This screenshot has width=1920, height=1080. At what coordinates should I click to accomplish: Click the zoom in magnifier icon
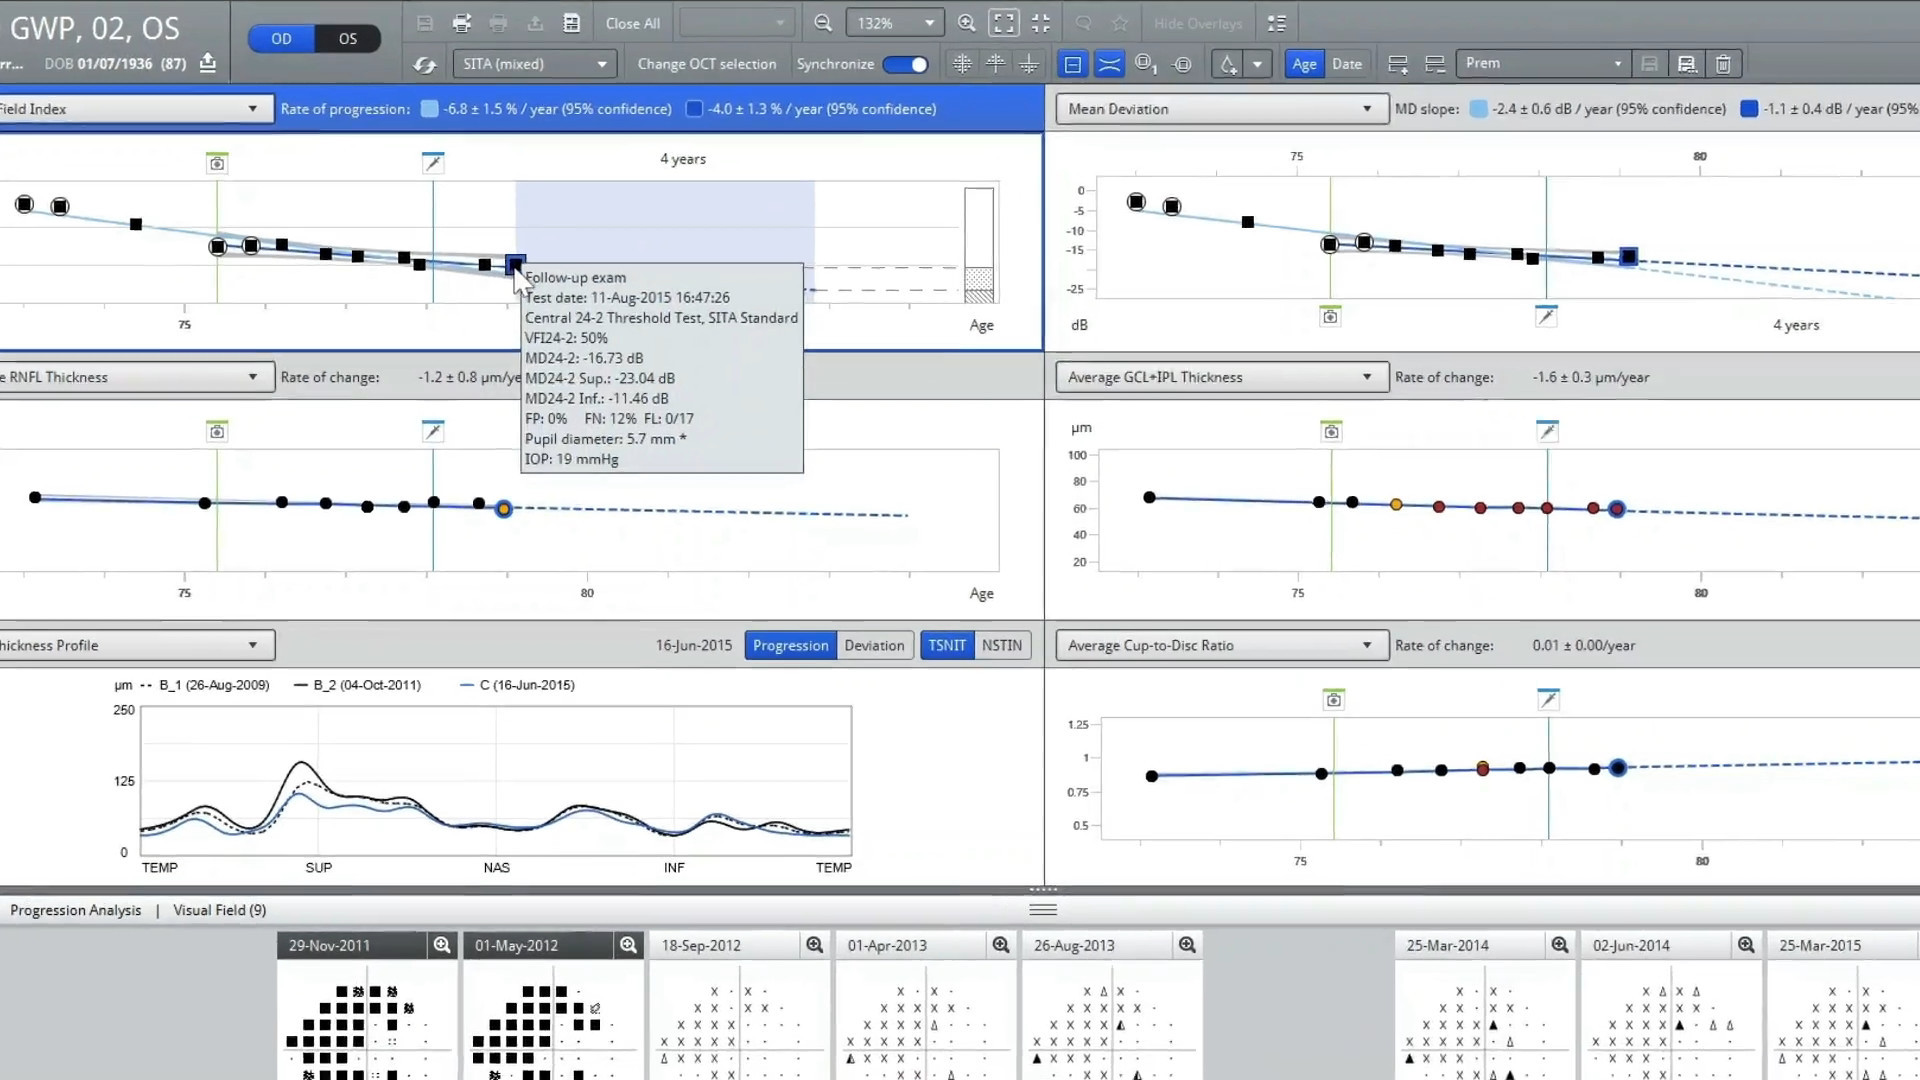pyautogui.click(x=967, y=24)
